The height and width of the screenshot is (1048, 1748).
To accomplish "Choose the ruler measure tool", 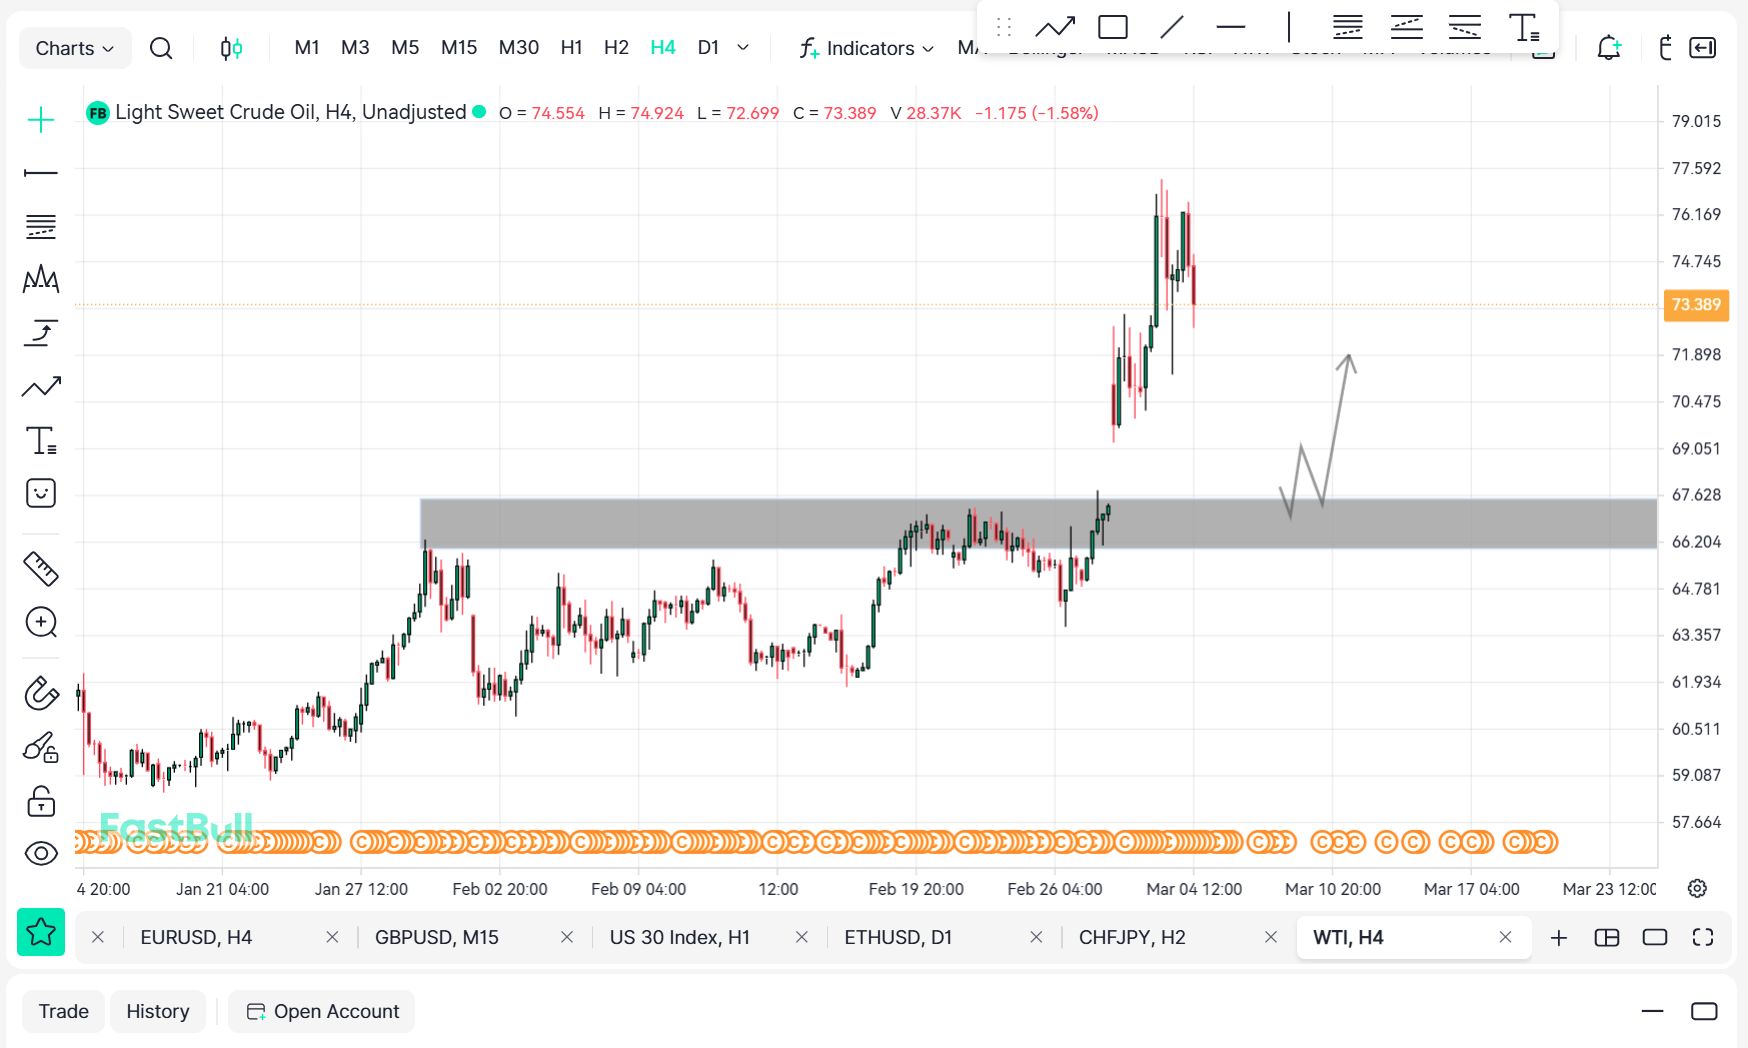I will click(41, 569).
